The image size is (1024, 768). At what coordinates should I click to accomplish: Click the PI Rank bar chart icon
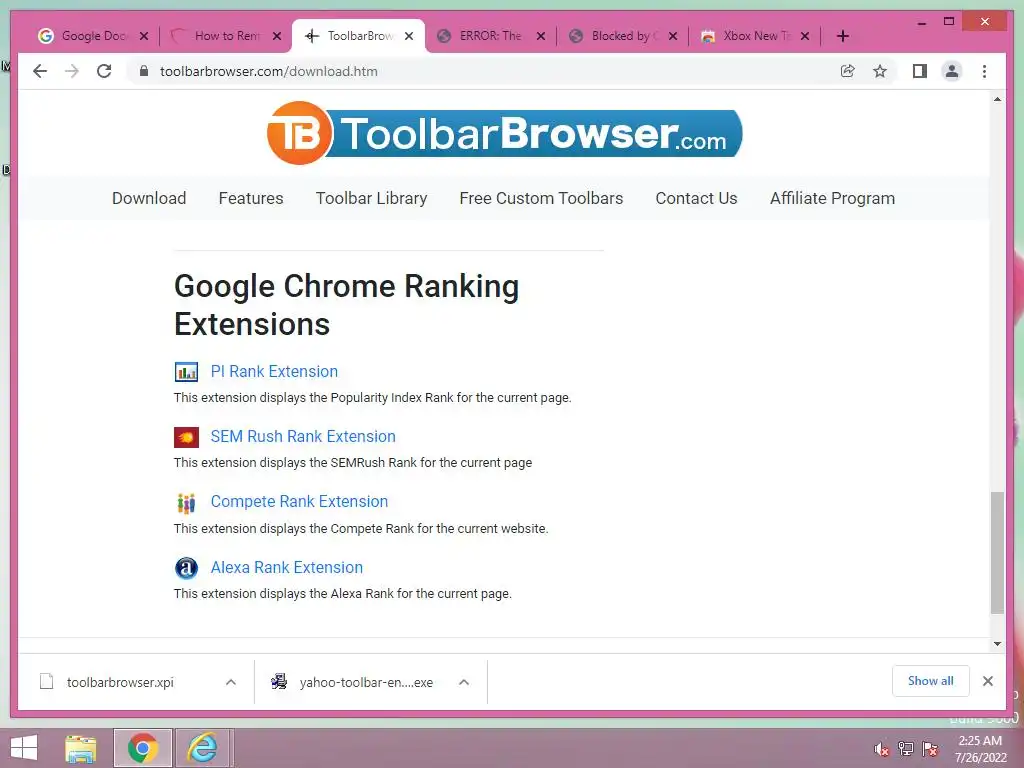pos(186,372)
